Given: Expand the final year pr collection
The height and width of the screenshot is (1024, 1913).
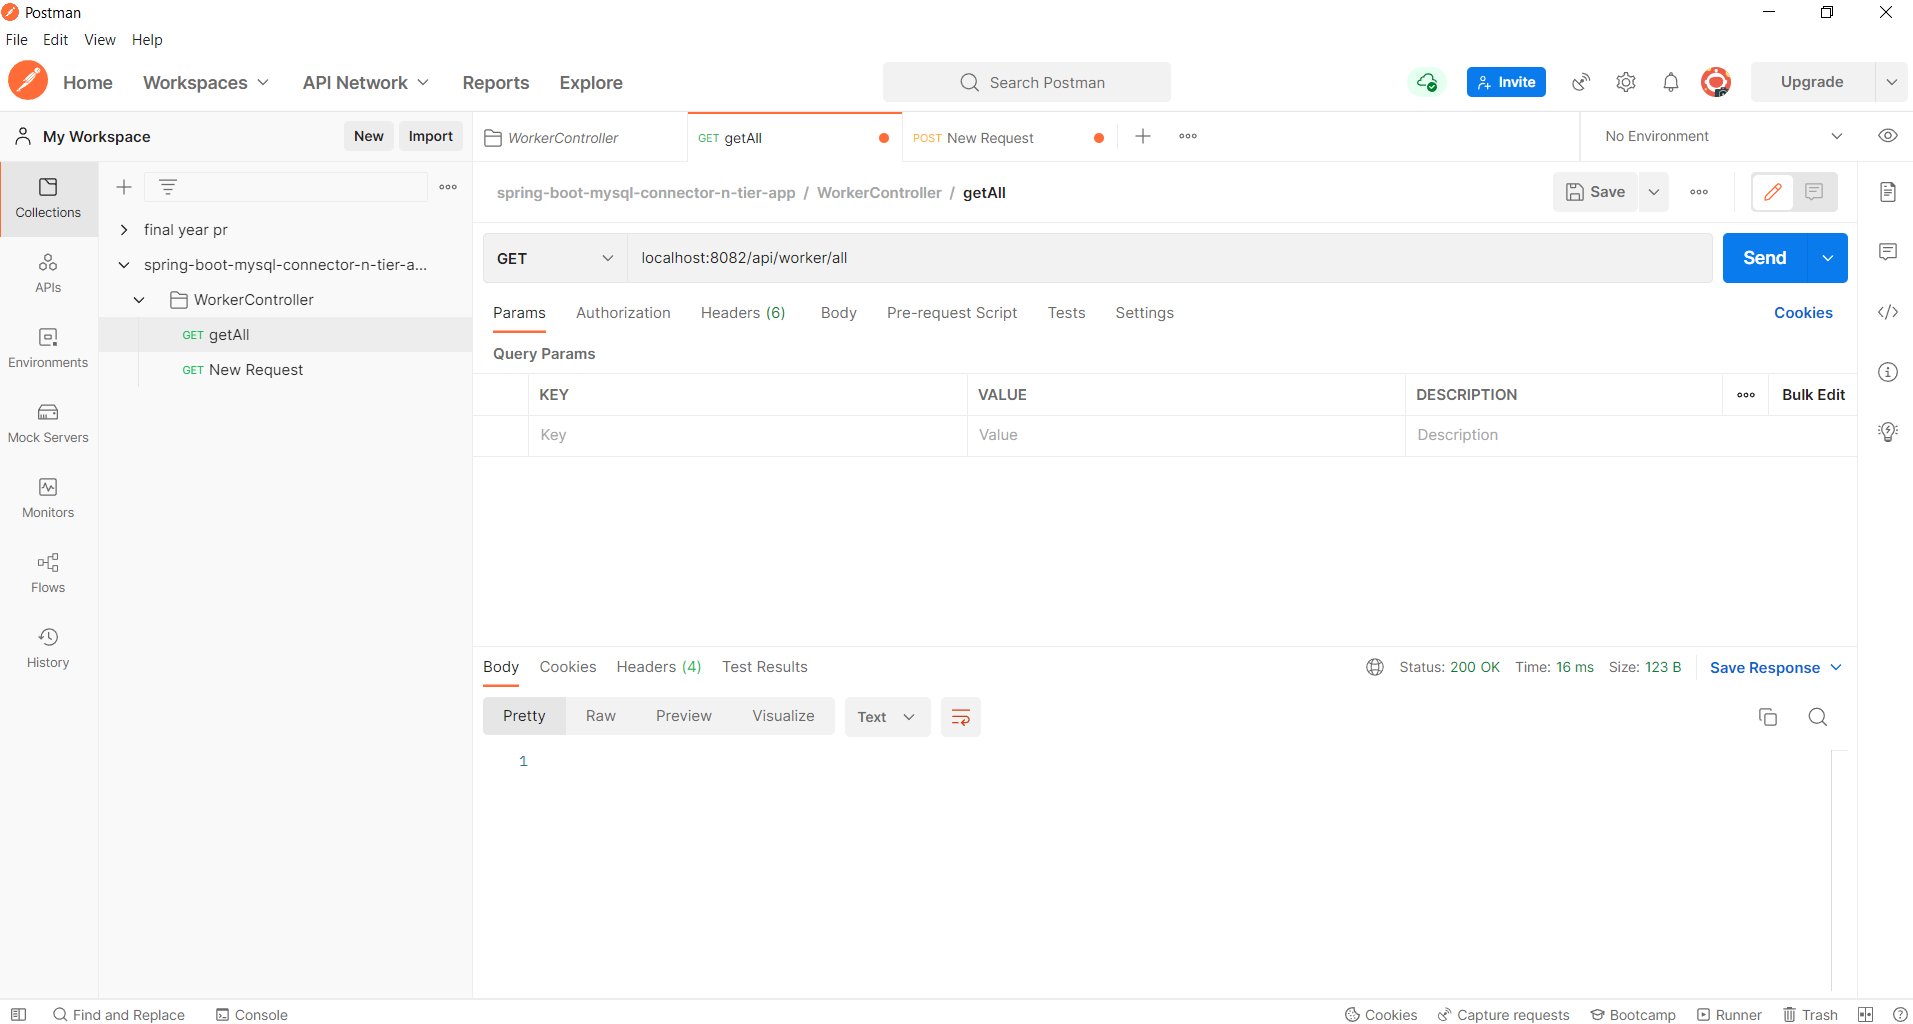Looking at the screenshot, I should 124,230.
